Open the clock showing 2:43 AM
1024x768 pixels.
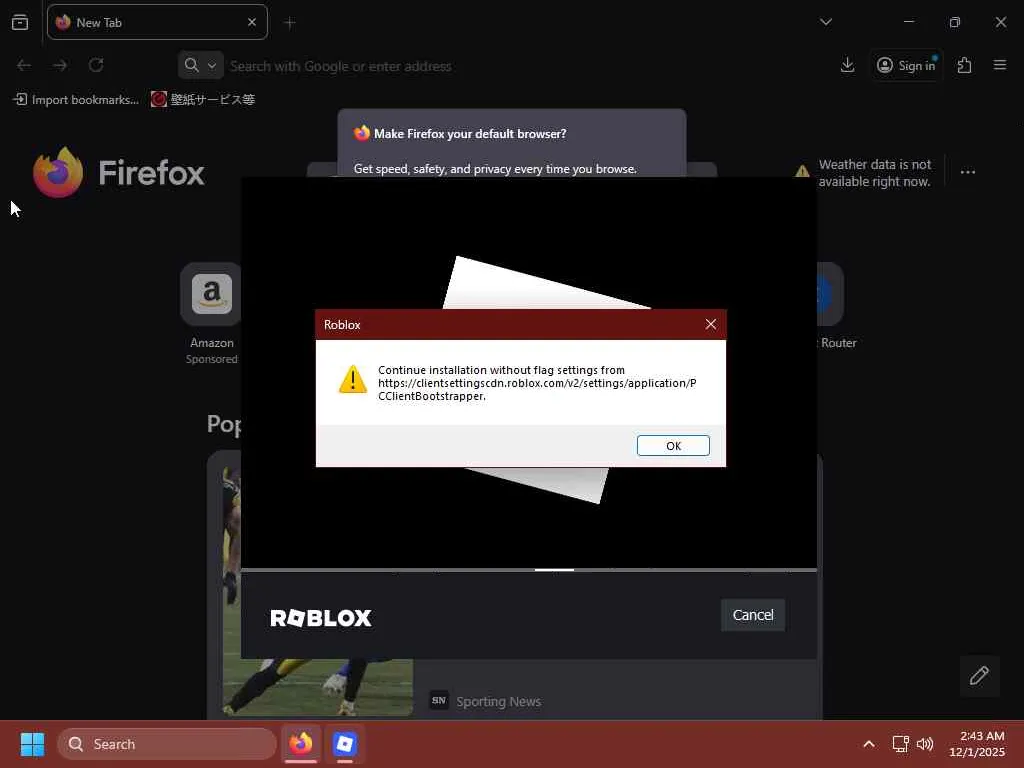point(977,744)
